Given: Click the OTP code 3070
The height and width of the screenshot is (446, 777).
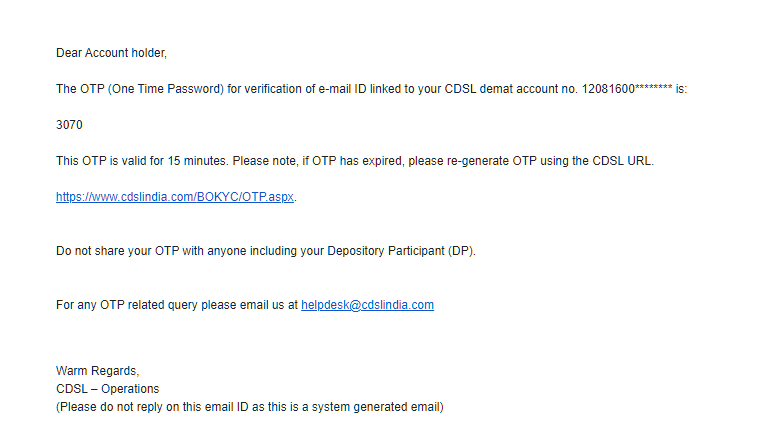Looking at the screenshot, I should click(69, 125).
